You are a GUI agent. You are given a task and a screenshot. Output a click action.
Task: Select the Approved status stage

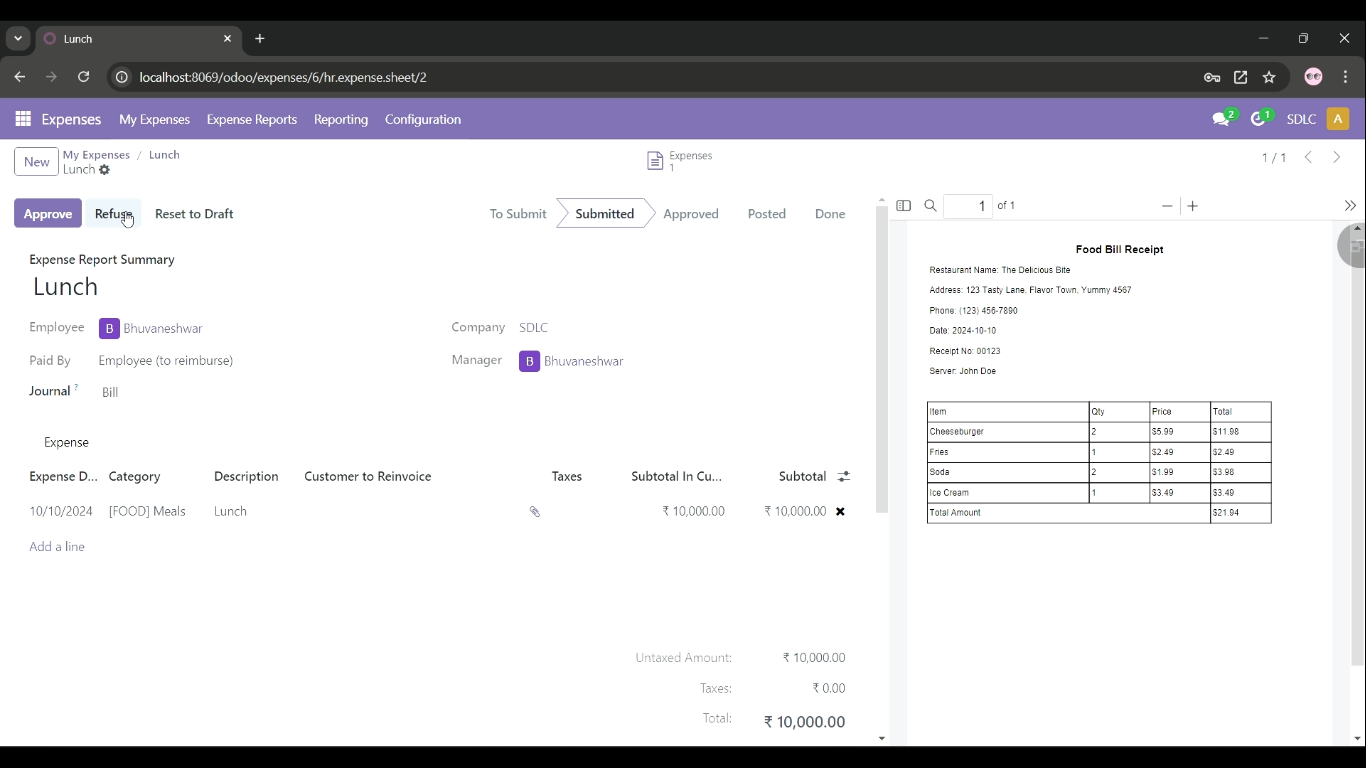coord(691,213)
